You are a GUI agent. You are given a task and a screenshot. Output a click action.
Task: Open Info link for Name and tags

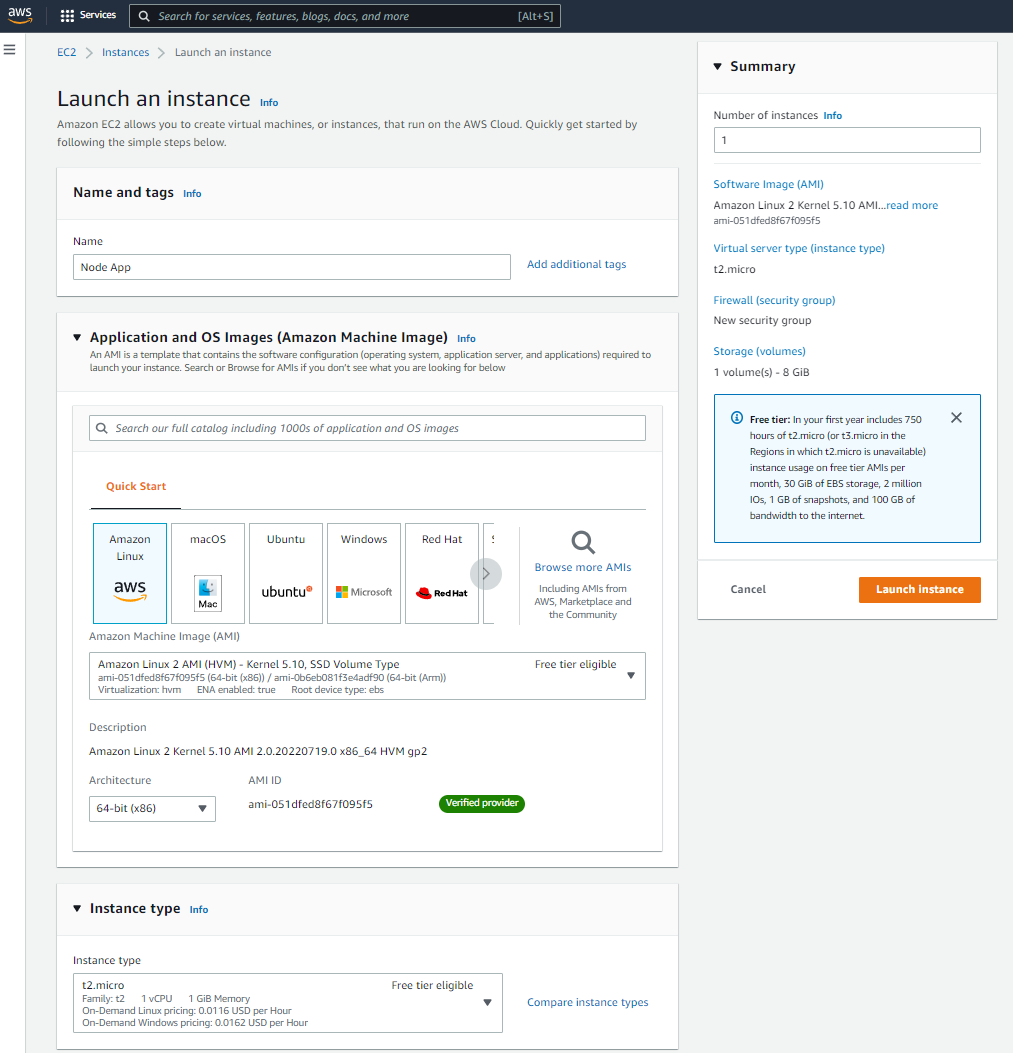(192, 193)
